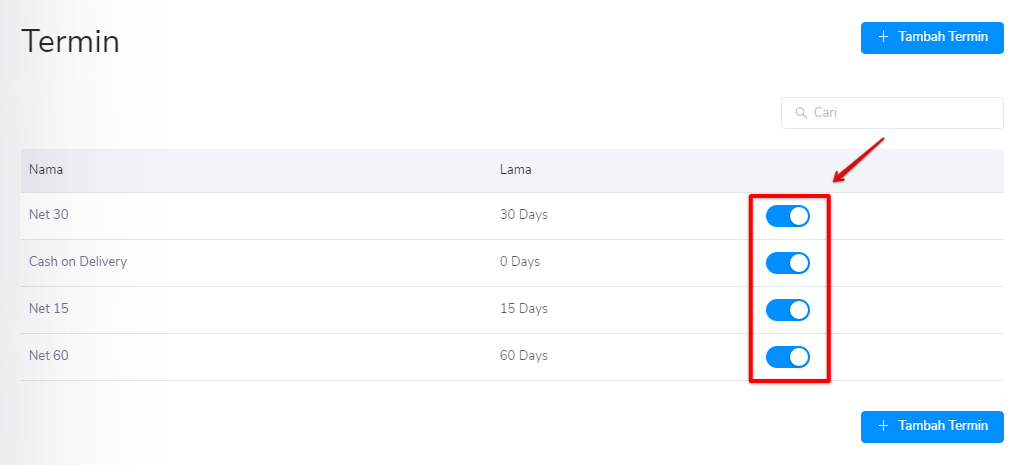Screen dimensions: 1027x465
Task: Click the Lama column header
Action: tap(516, 170)
